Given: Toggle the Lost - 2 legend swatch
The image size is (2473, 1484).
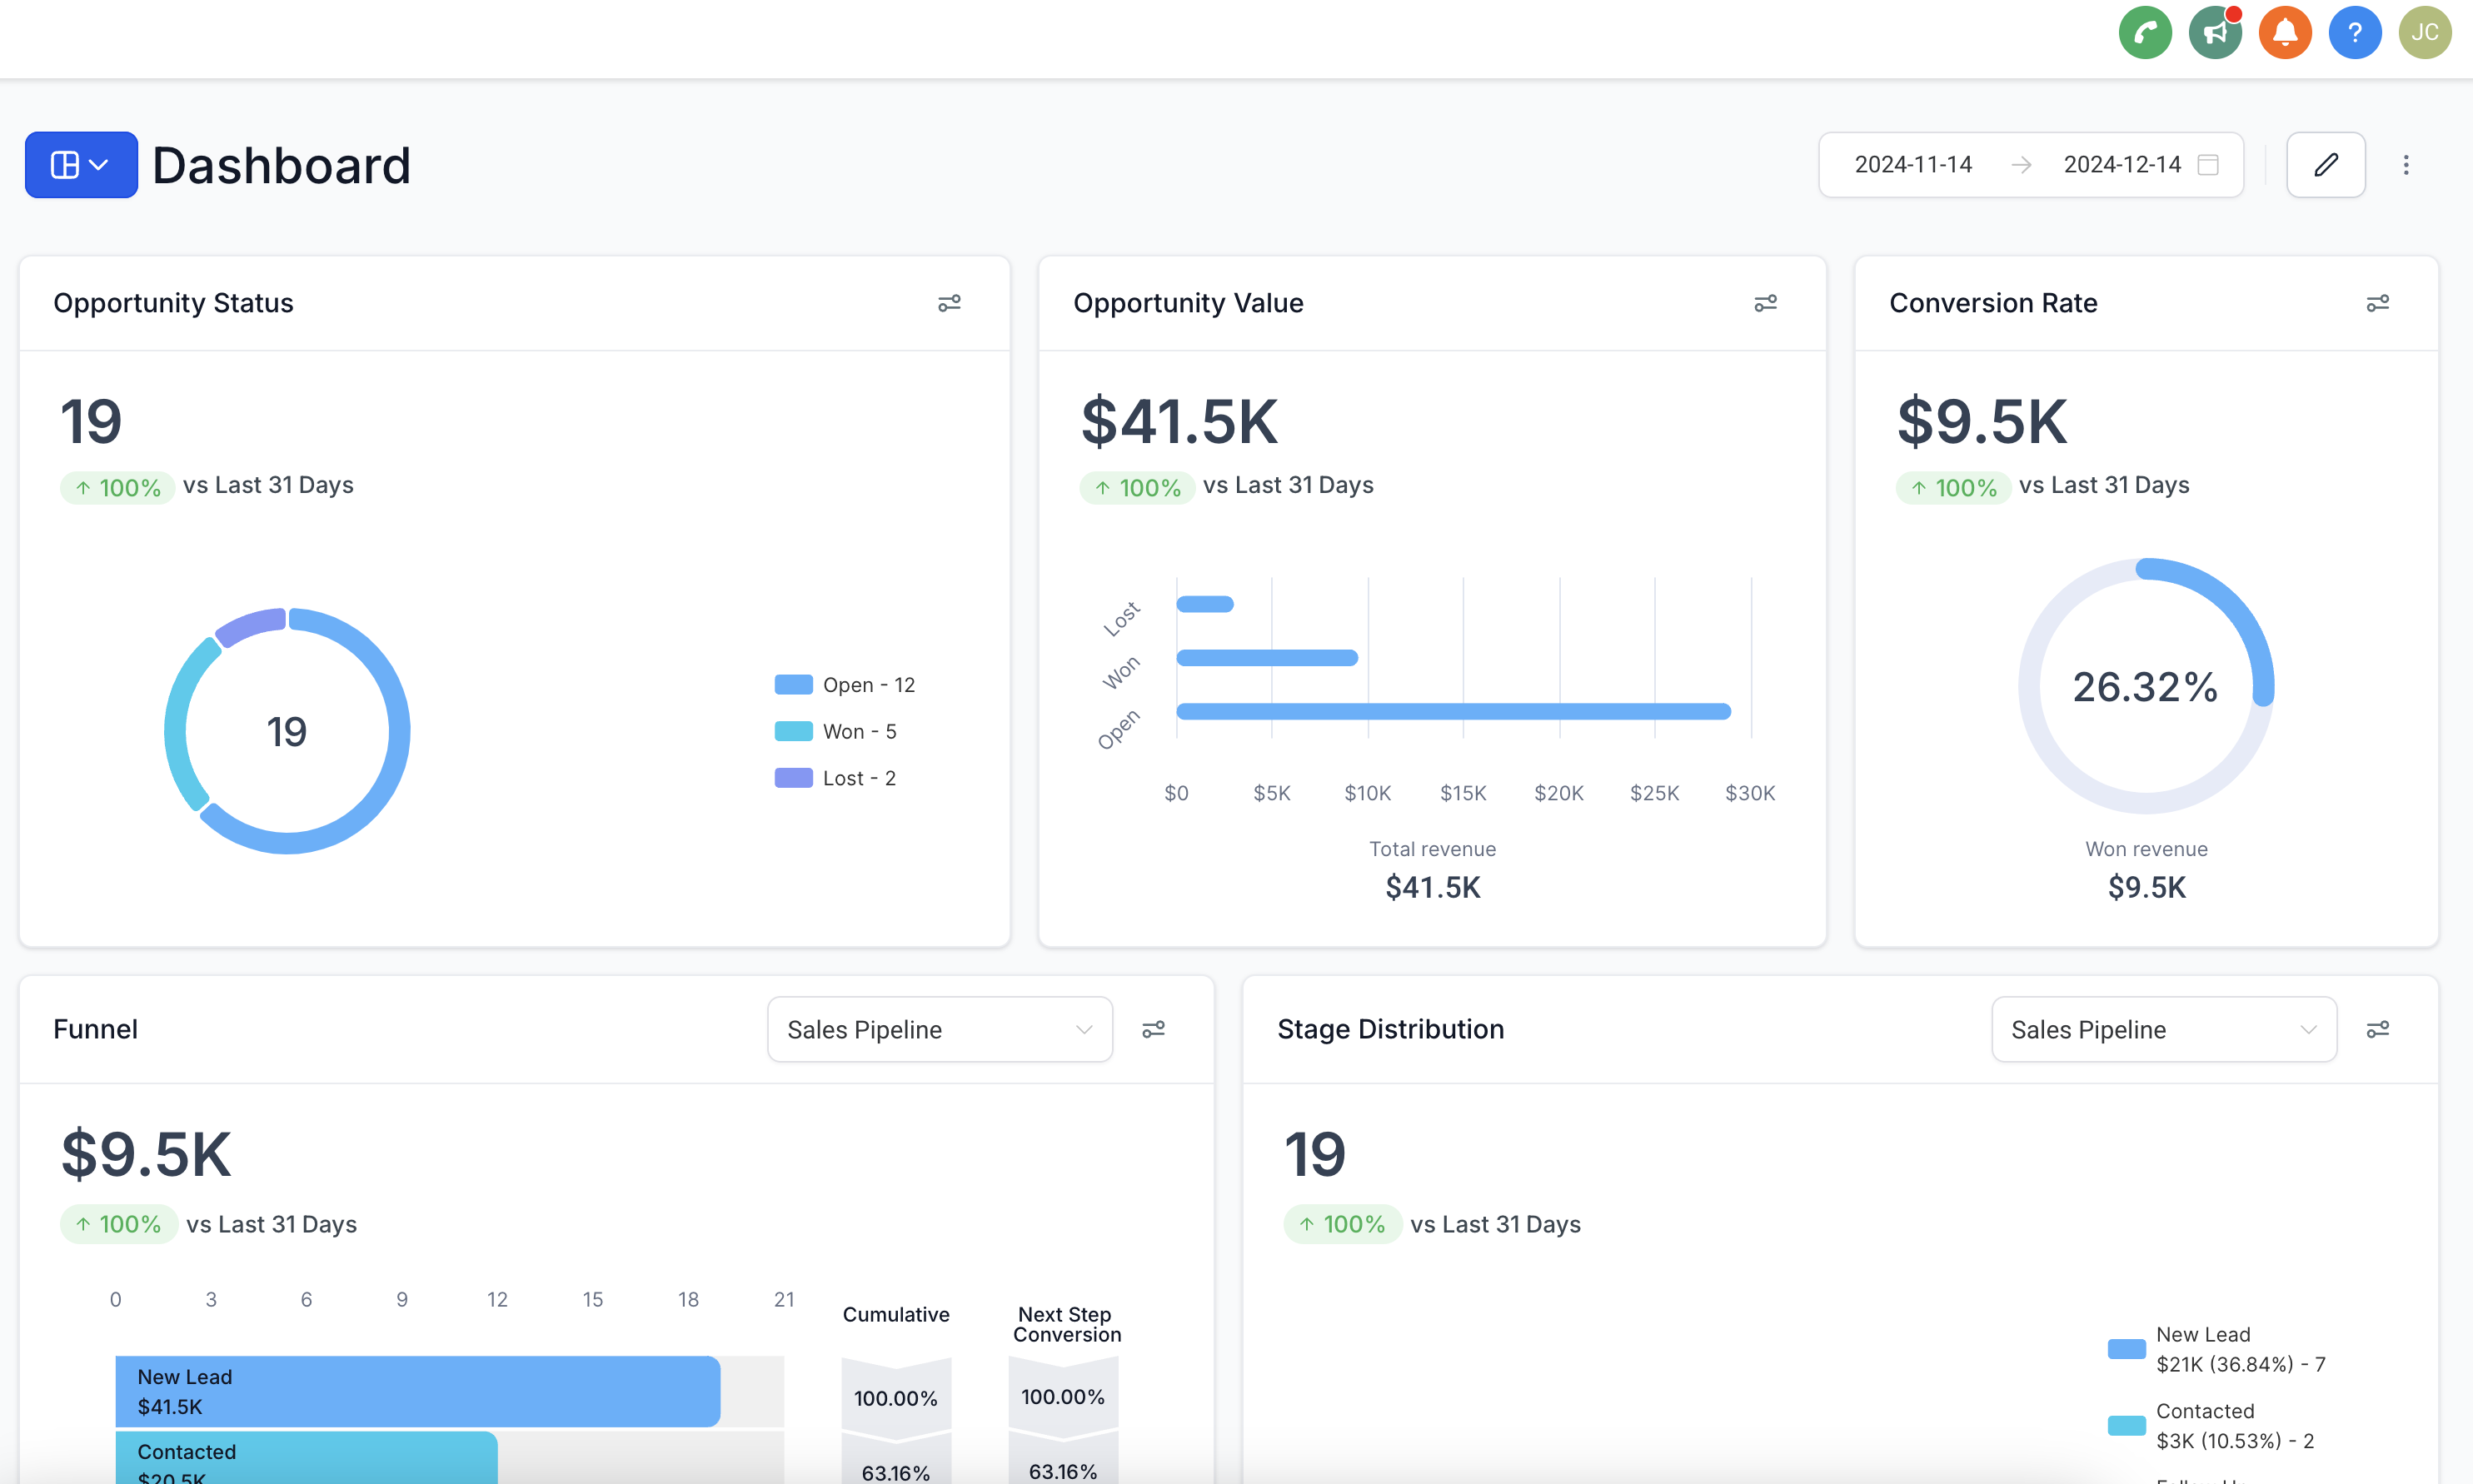Looking at the screenshot, I should (793, 778).
